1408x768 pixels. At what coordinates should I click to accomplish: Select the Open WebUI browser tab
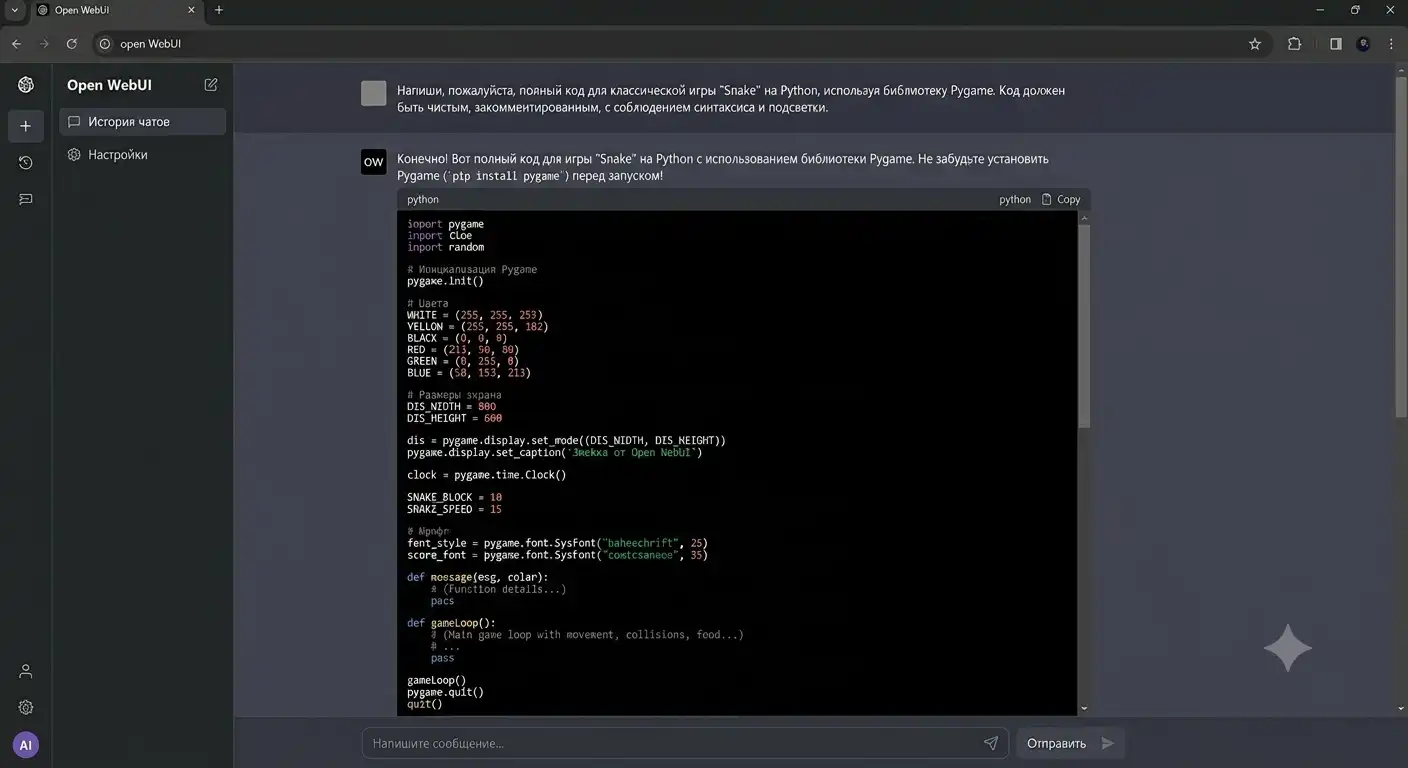point(115,10)
